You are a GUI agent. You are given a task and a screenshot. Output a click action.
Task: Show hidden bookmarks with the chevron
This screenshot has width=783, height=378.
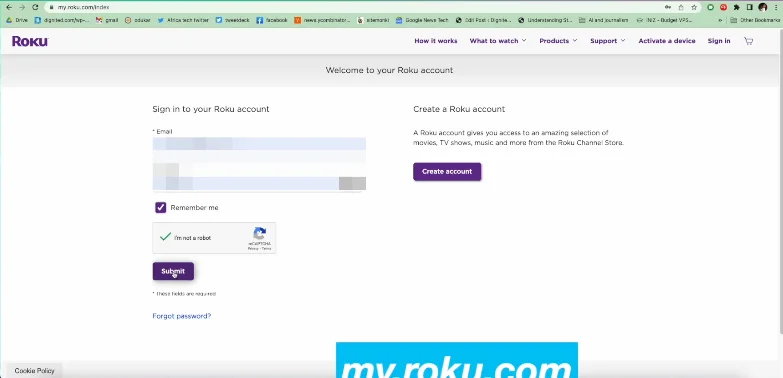coord(720,20)
